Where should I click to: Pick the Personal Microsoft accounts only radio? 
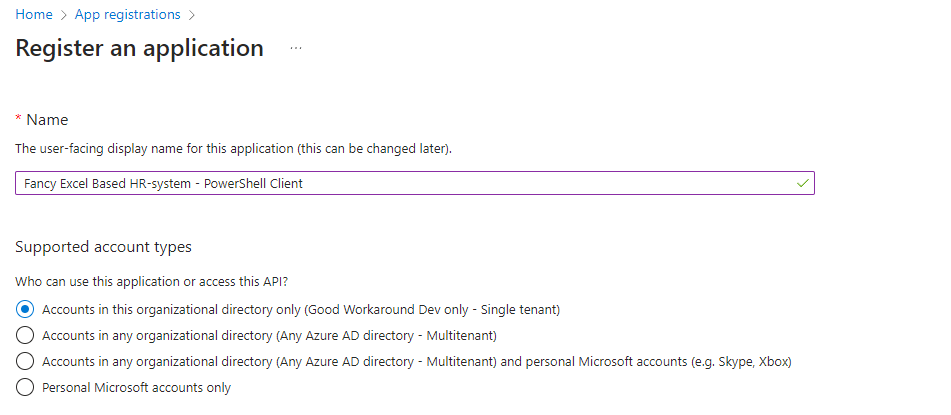(x=25, y=387)
